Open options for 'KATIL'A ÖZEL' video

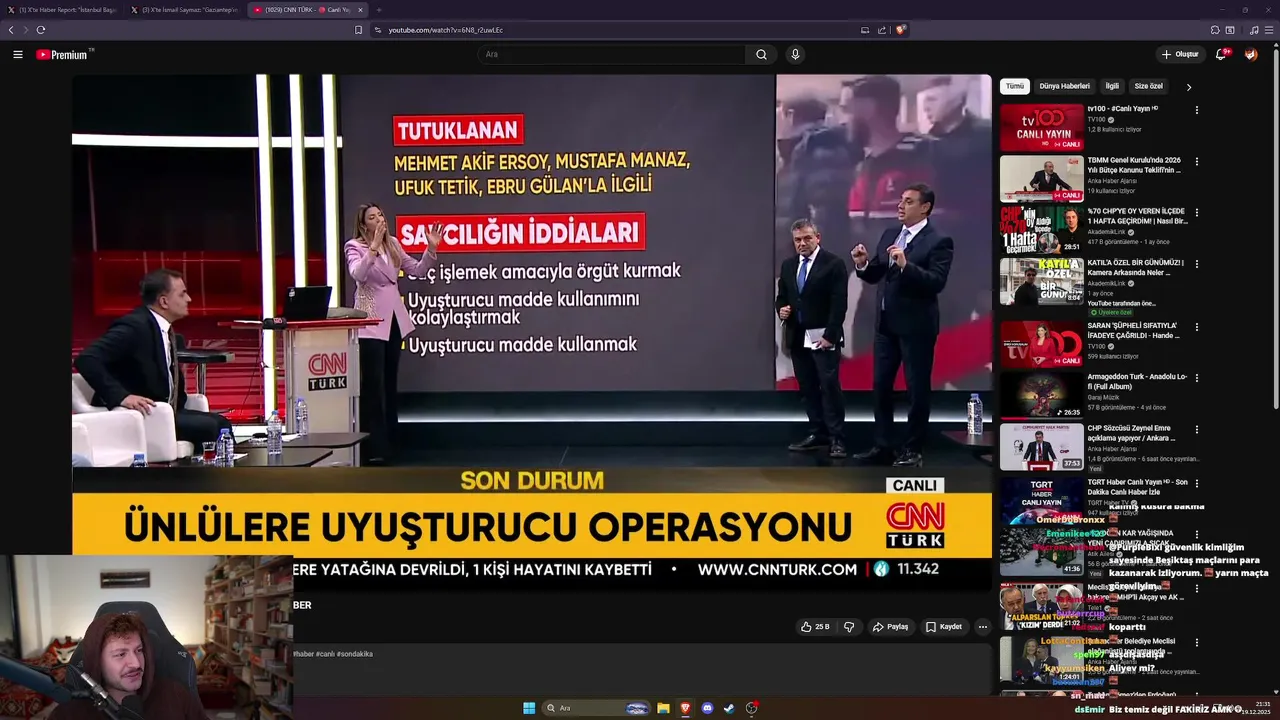tap(1196, 264)
